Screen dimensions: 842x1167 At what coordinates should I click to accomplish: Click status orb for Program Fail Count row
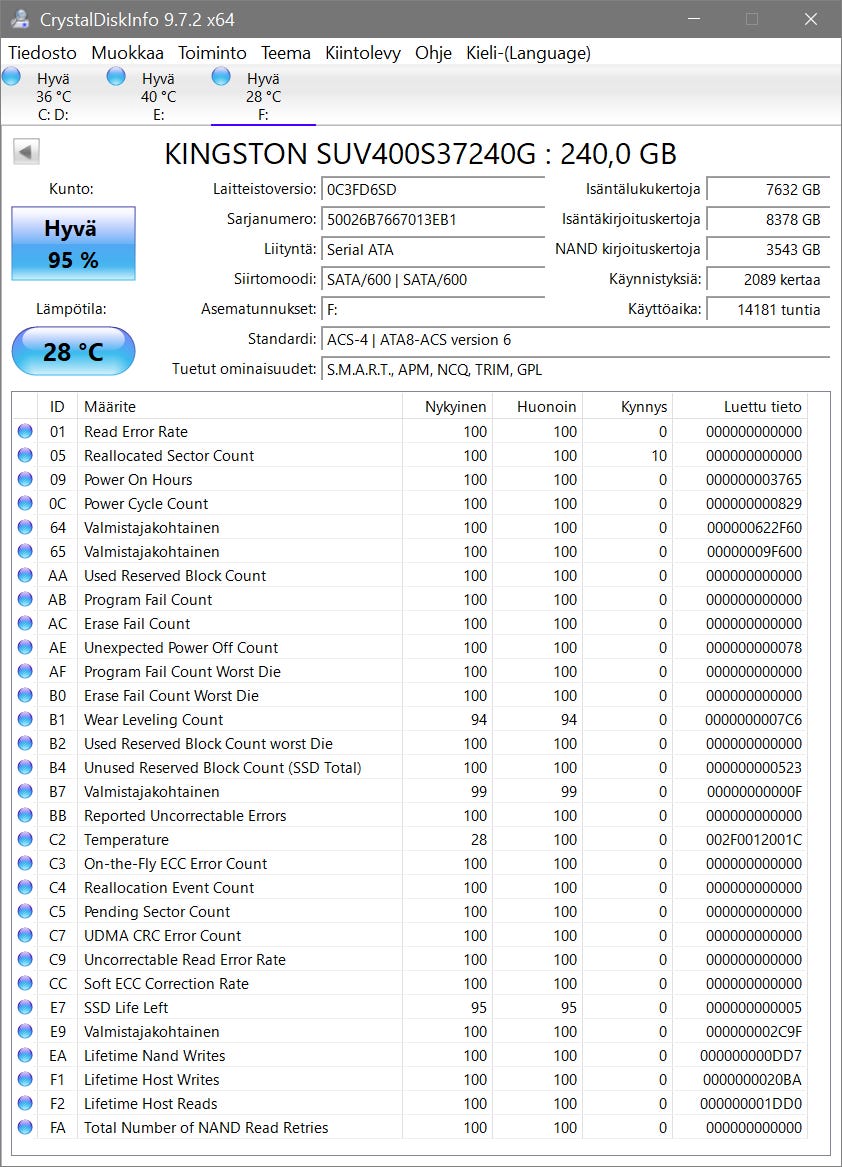[x=25, y=599]
